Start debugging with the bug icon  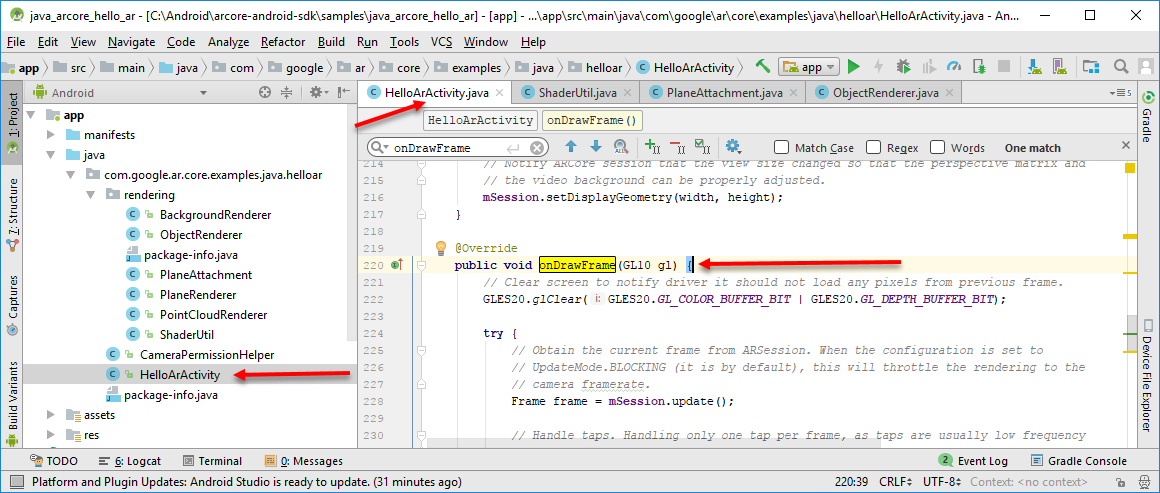(903, 67)
